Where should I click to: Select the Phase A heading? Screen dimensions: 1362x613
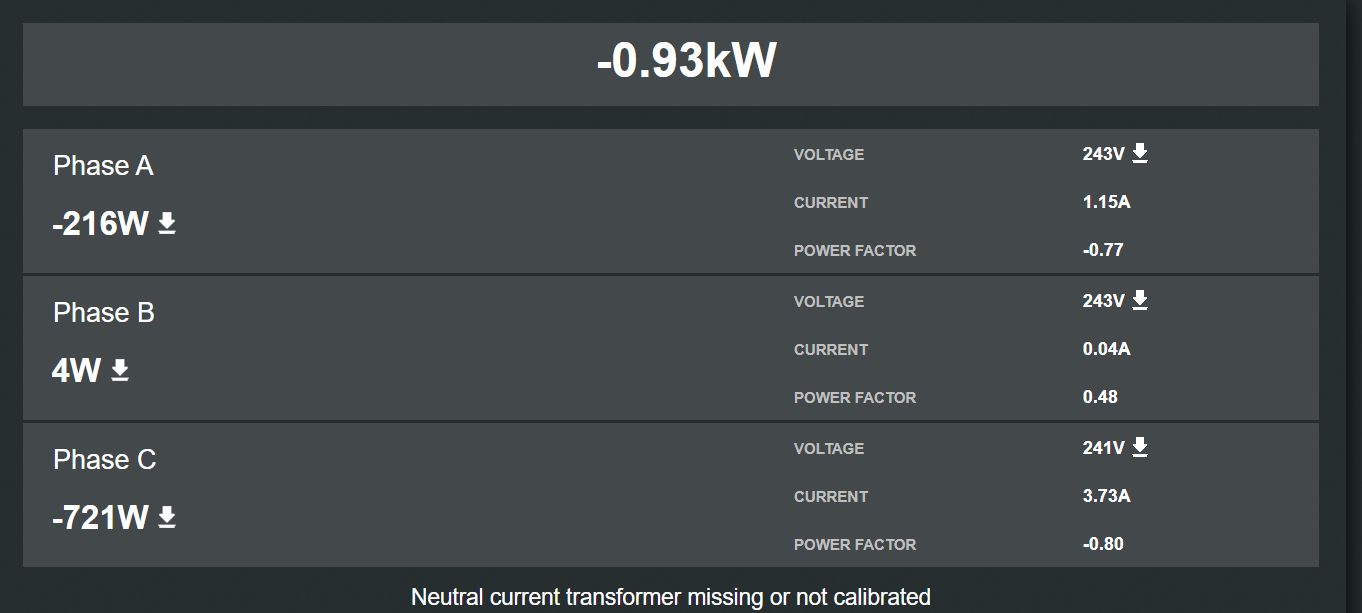[x=103, y=166]
